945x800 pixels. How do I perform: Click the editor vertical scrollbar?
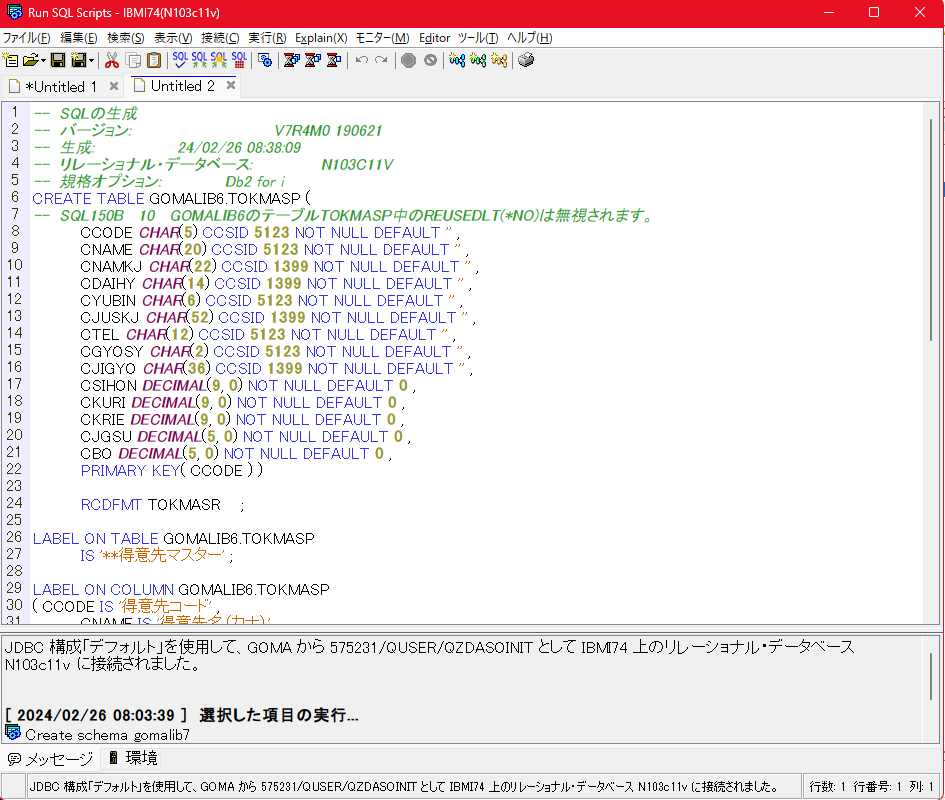point(931,229)
